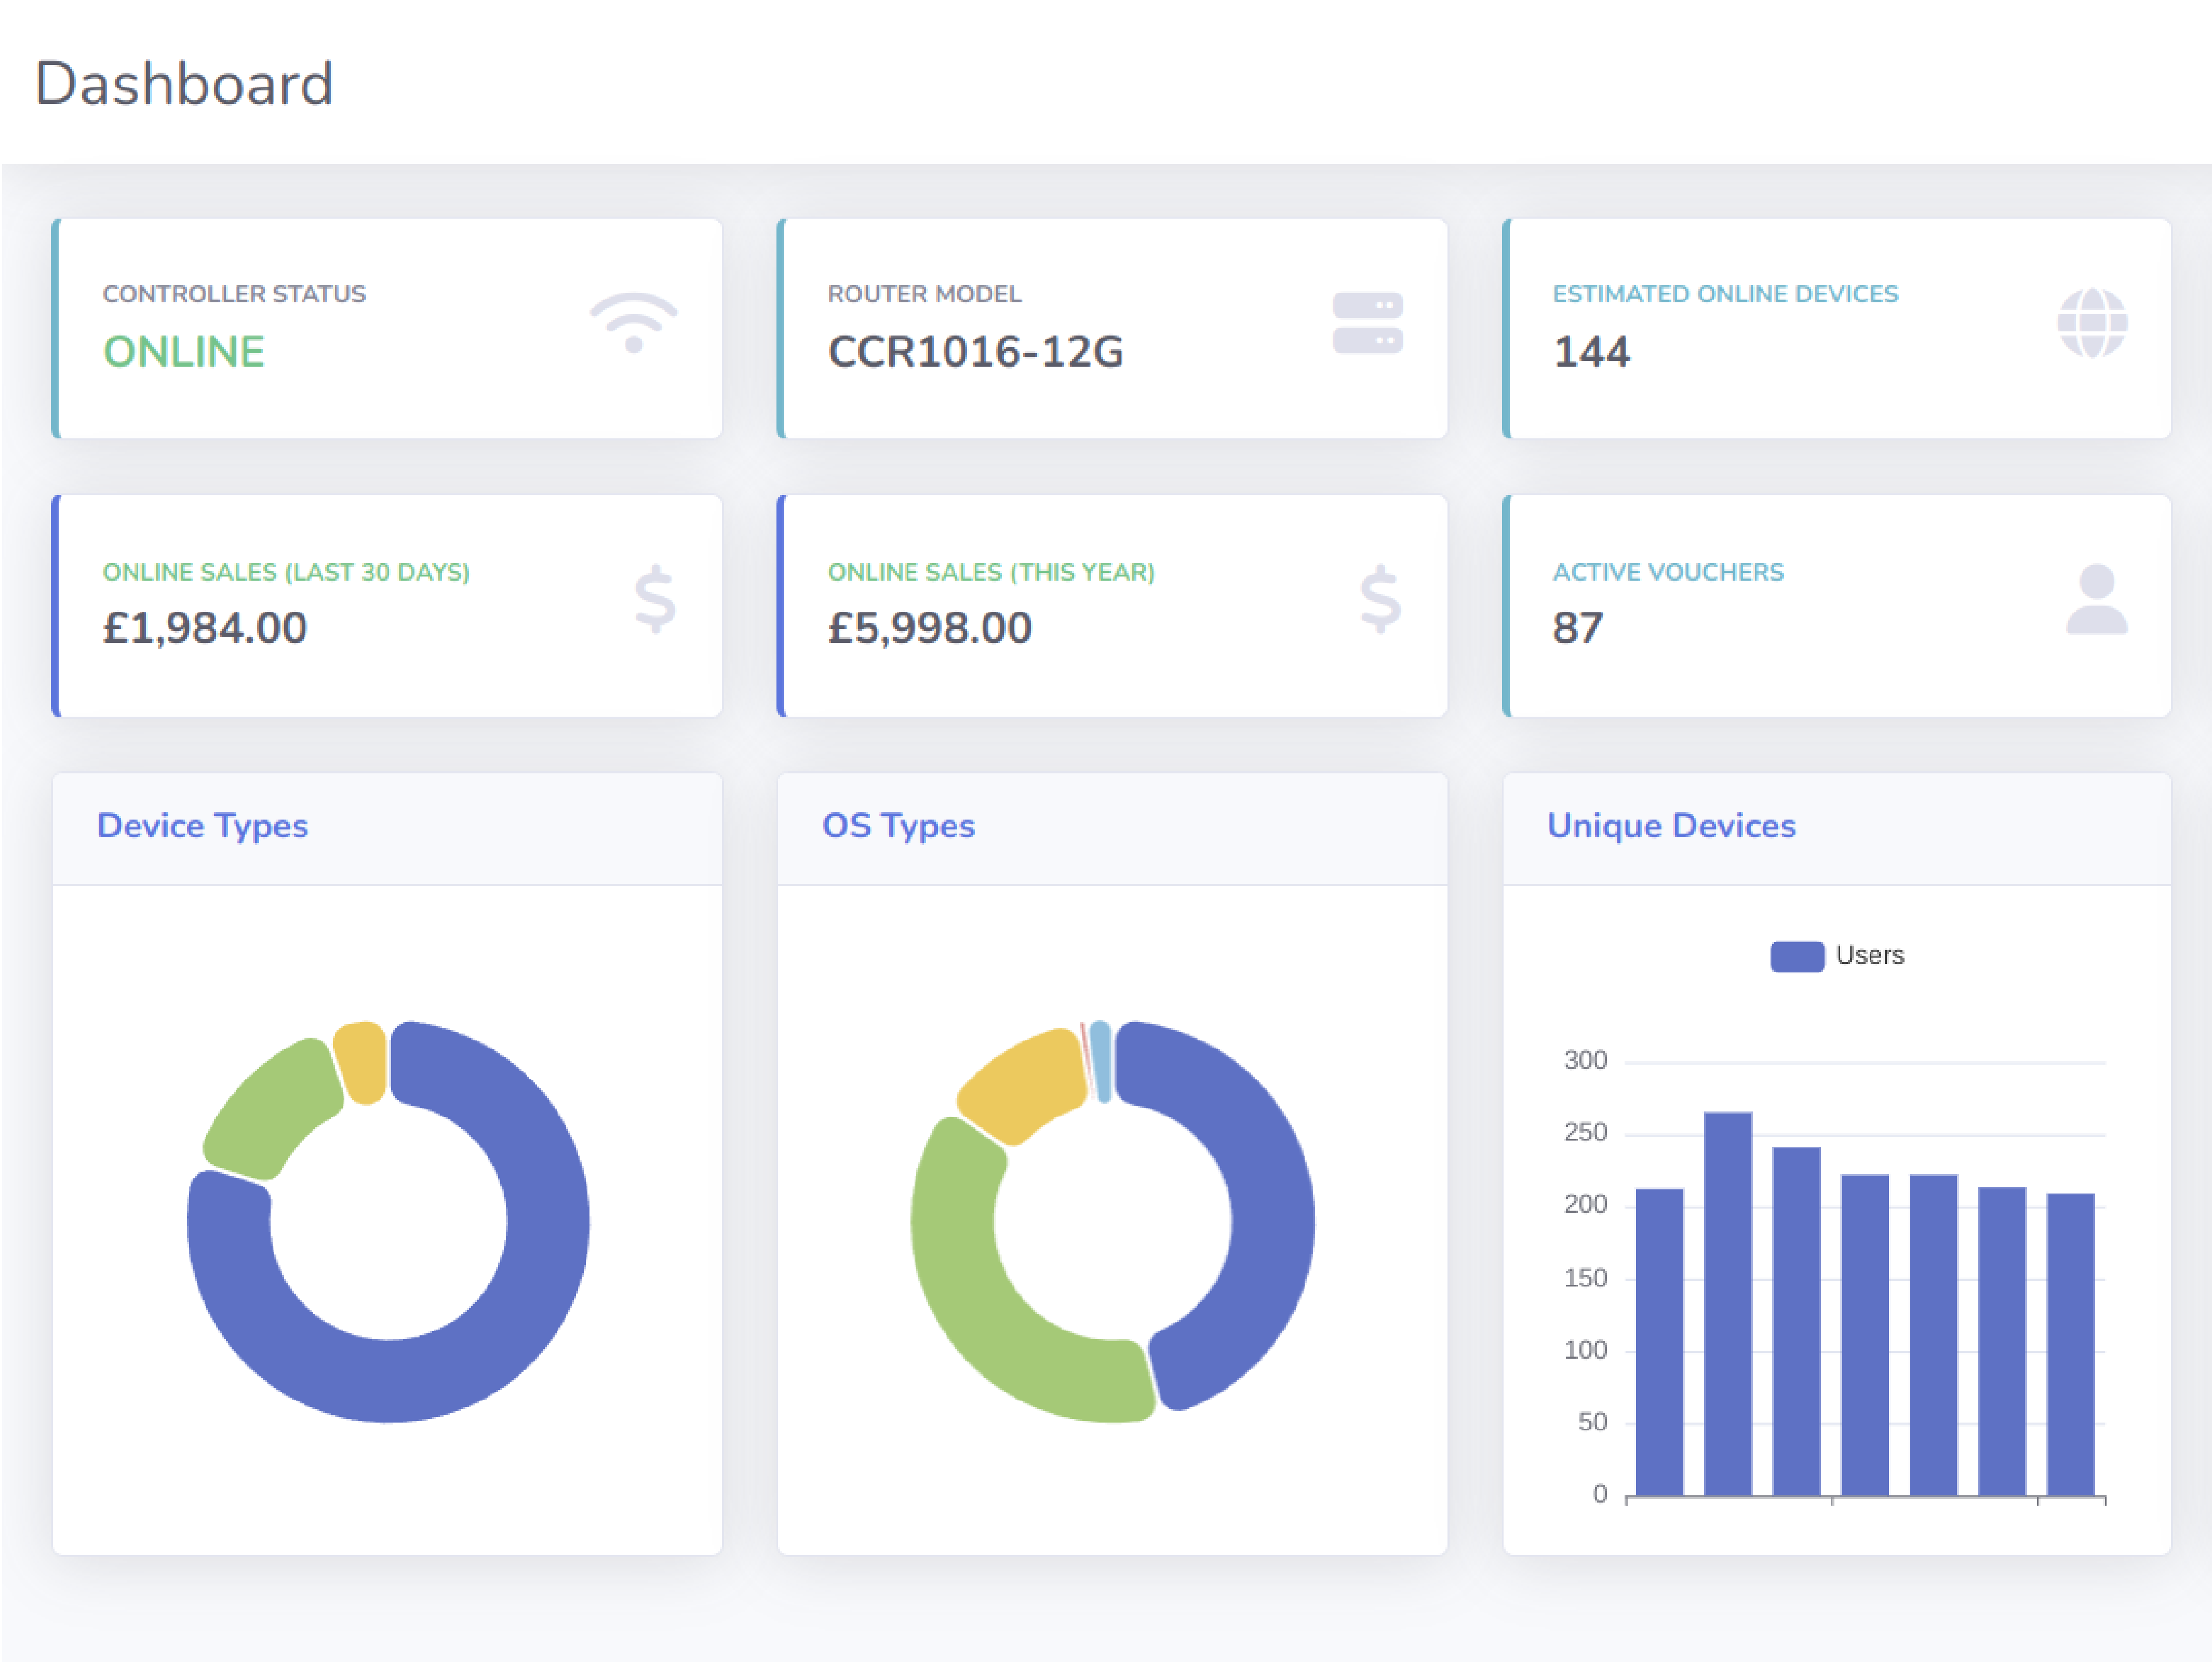
Task: Click the ACTIVE VOUCHERS label
Action: (1668, 572)
